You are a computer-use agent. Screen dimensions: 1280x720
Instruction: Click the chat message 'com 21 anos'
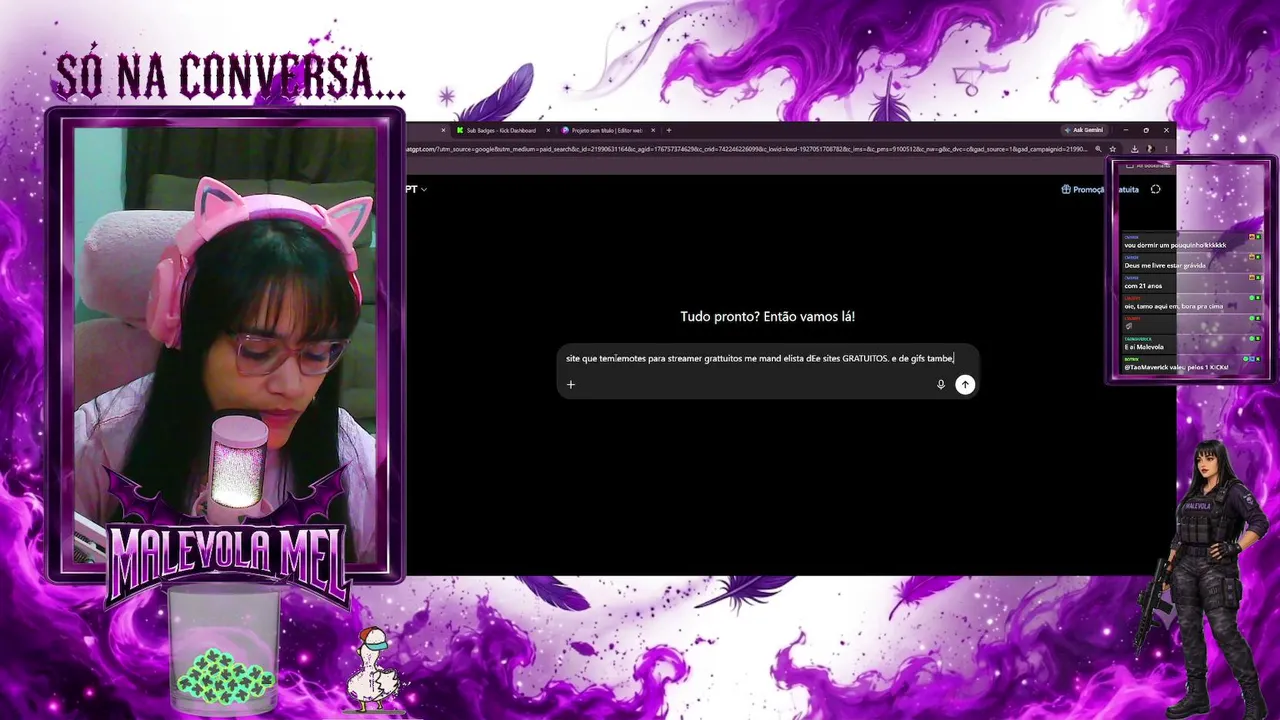(x=1143, y=286)
